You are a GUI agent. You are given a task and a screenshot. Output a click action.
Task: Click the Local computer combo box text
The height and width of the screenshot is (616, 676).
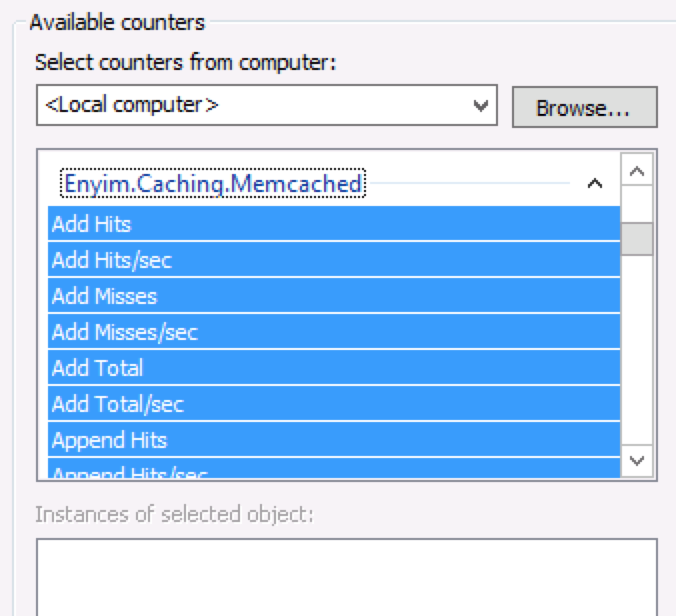tap(250, 105)
